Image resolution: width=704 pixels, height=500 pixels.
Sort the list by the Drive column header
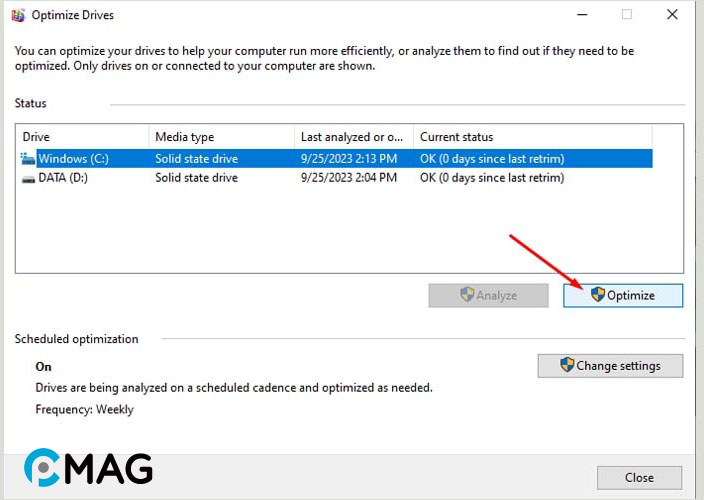point(82,137)
